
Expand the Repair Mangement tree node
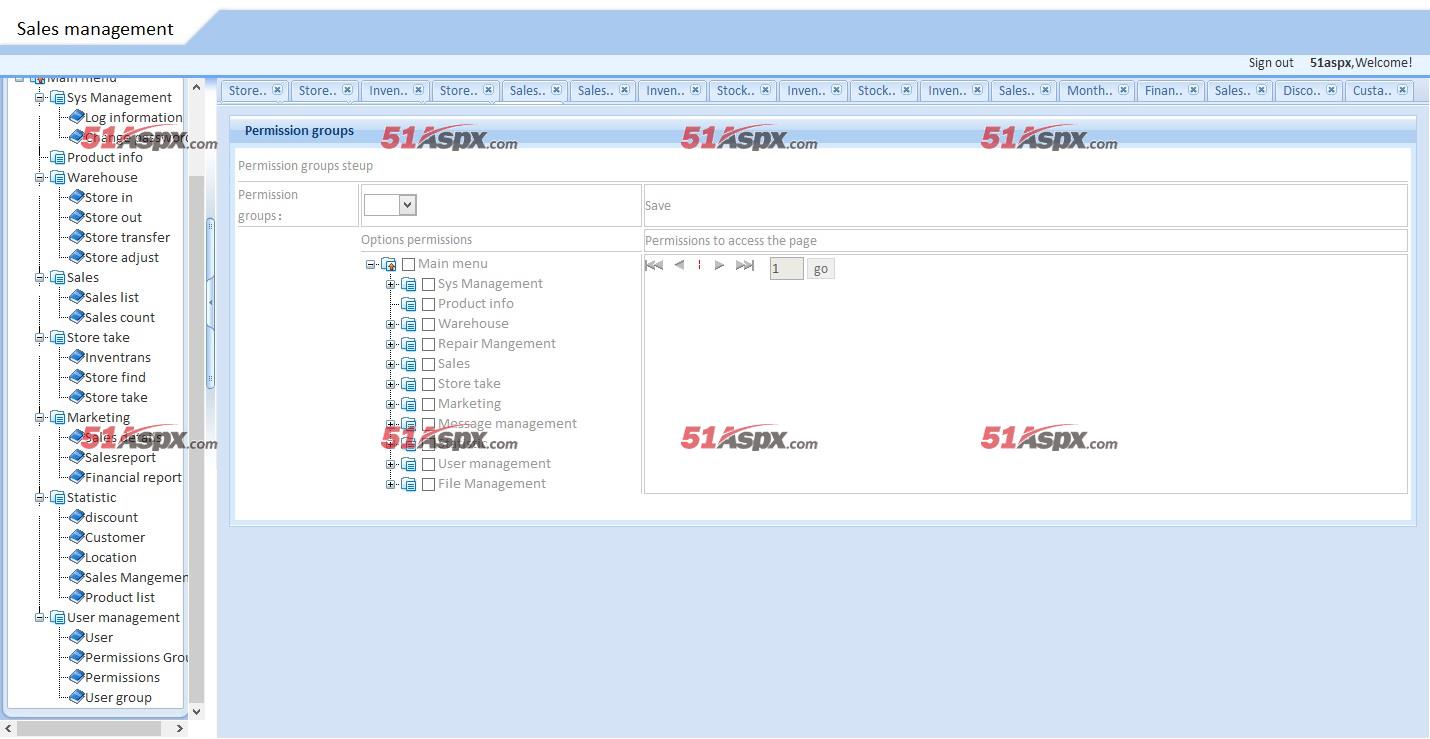[x=391, y=344]
